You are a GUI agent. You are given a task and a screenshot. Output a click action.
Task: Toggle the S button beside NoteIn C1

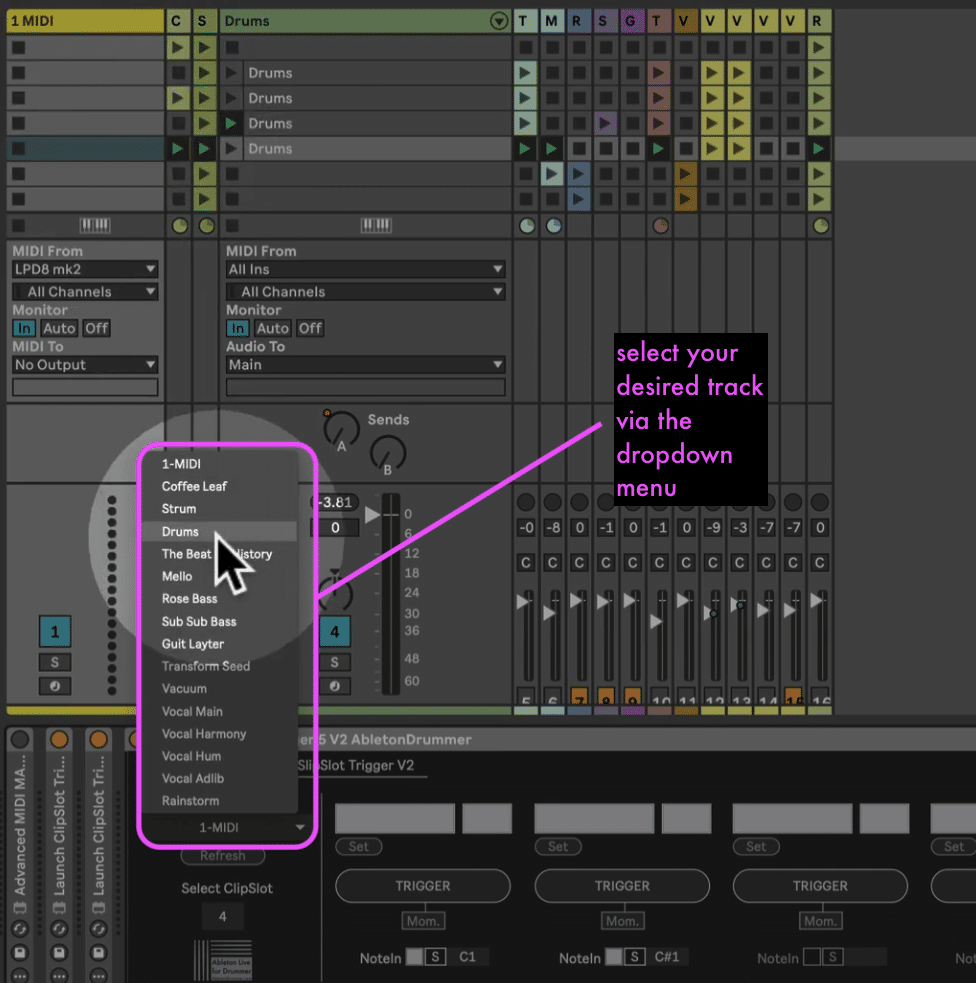click(436, 957)
